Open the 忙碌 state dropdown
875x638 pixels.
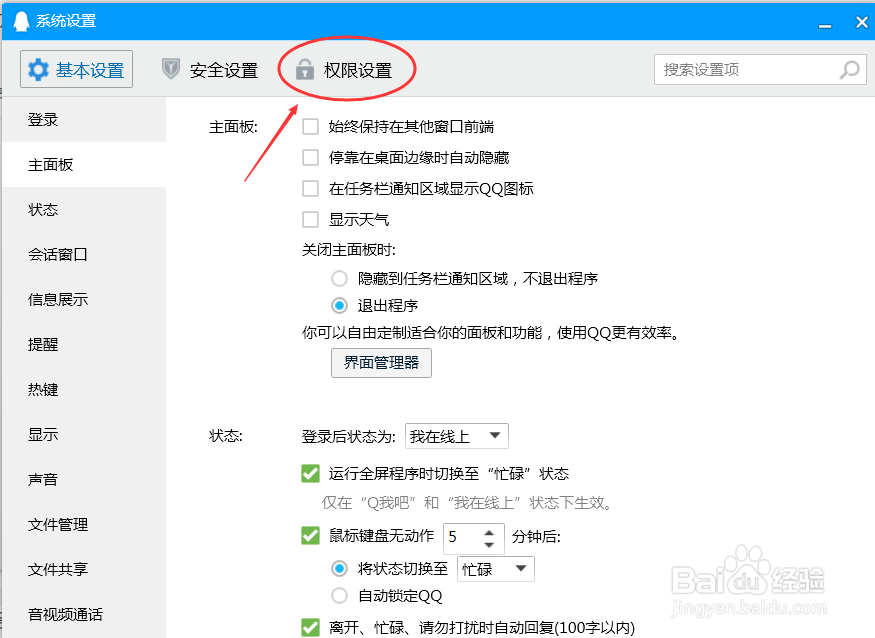[495, 568]
